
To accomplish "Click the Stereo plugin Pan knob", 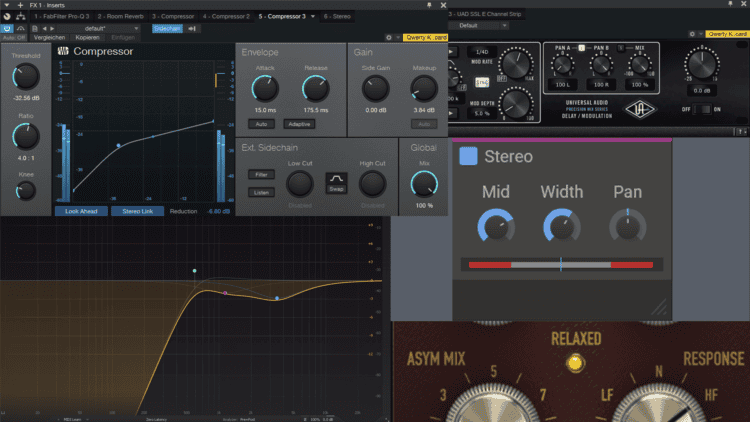I will tap(628, 227).
